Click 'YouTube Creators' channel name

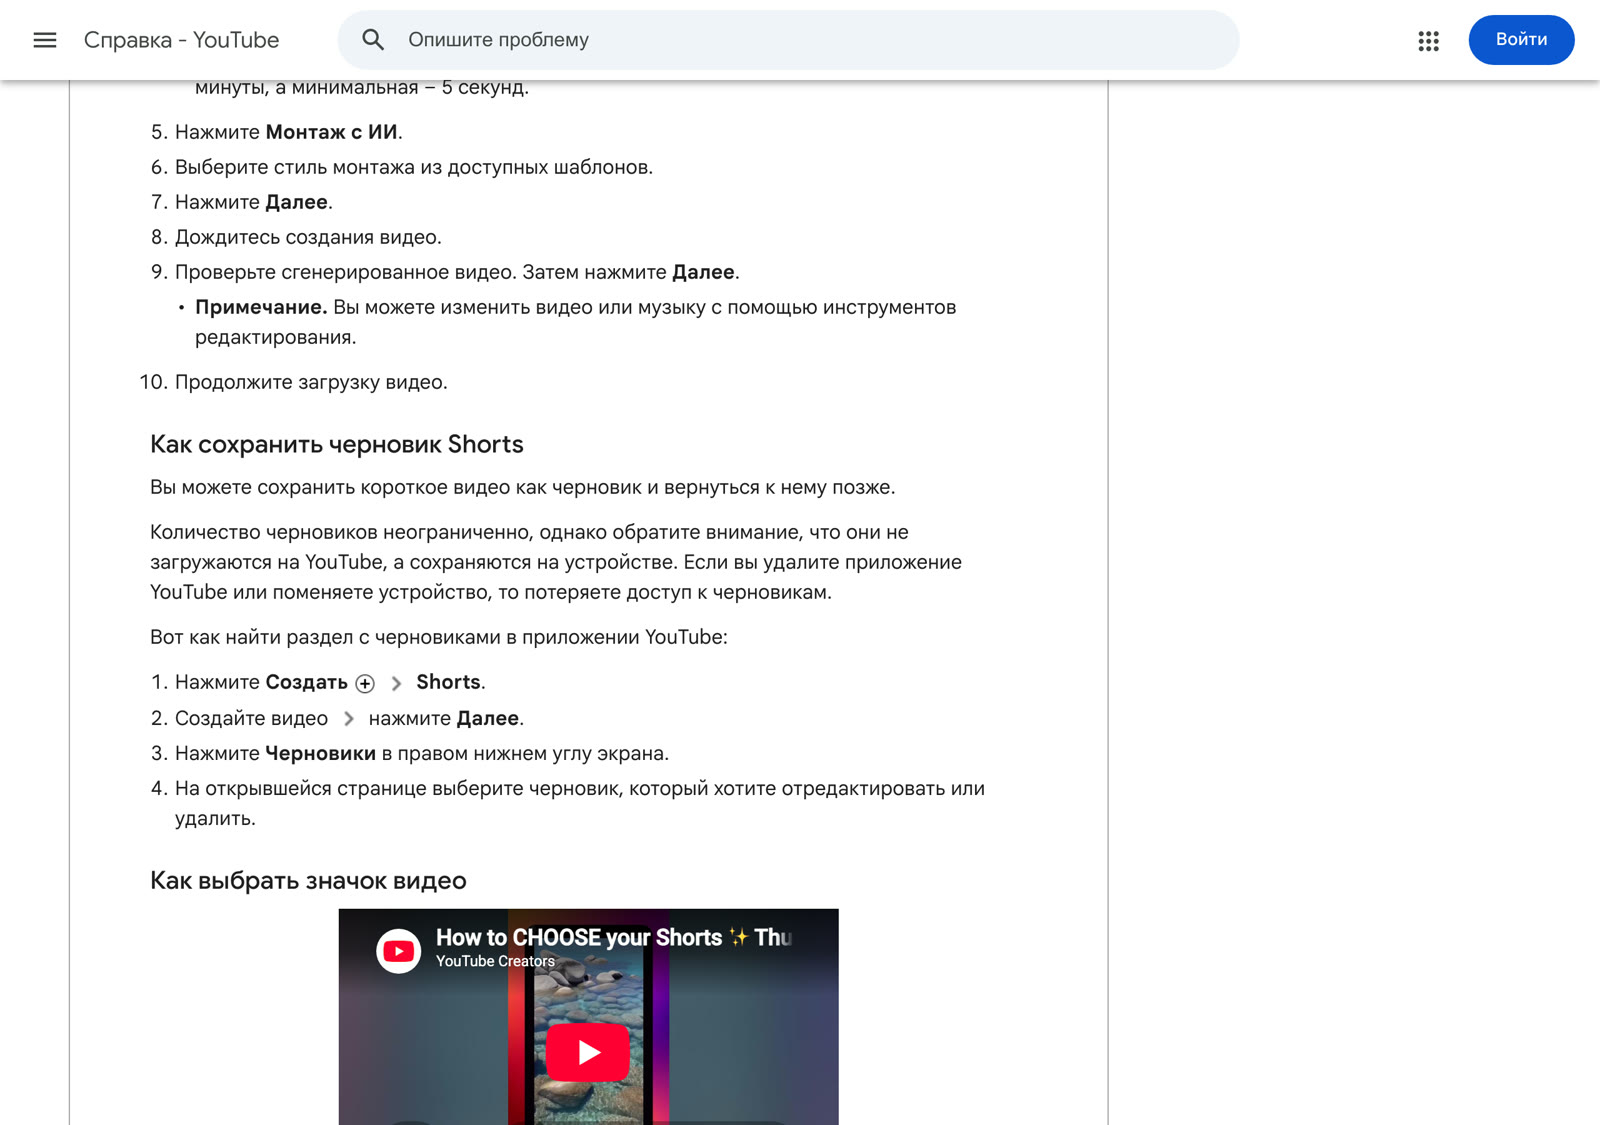[495, 961]
